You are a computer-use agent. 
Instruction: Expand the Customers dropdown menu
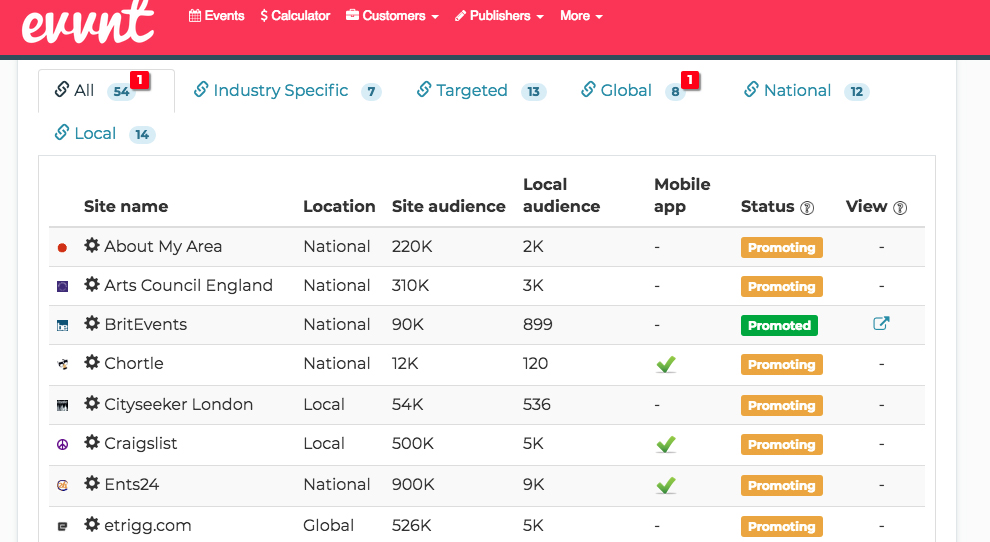[392, 16]
